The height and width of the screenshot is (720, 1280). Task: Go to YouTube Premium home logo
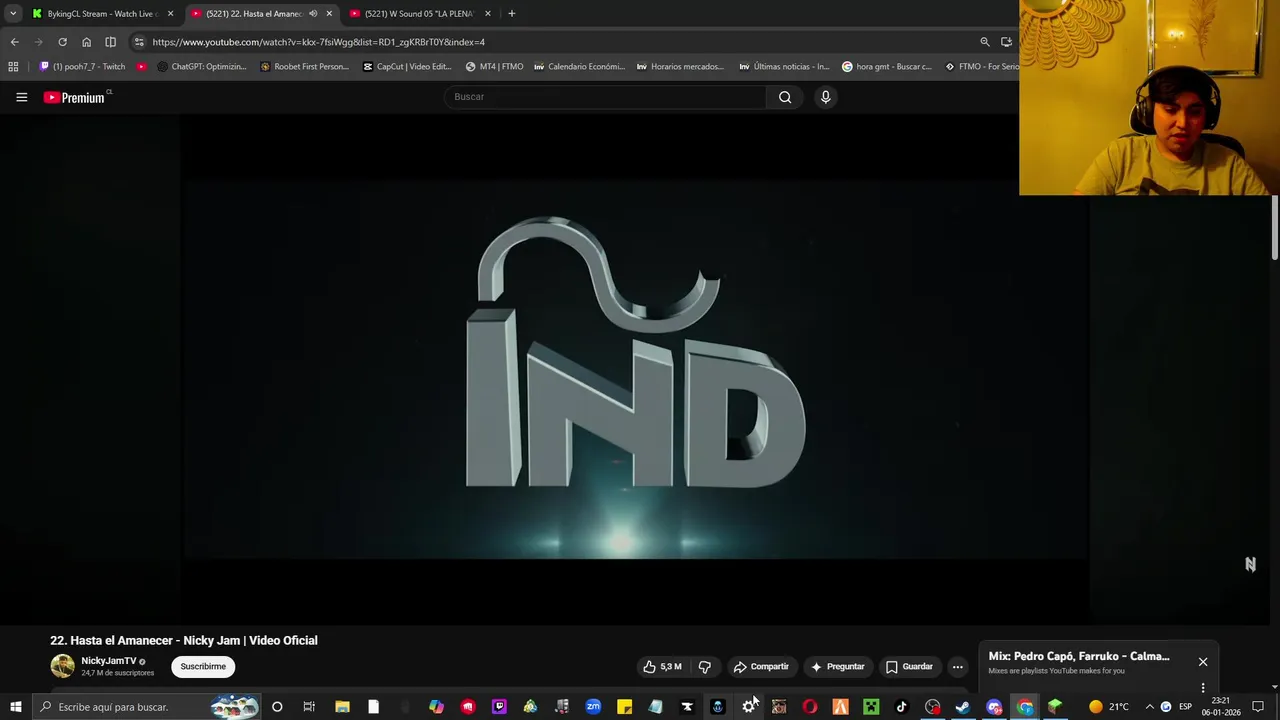[76, 97]
